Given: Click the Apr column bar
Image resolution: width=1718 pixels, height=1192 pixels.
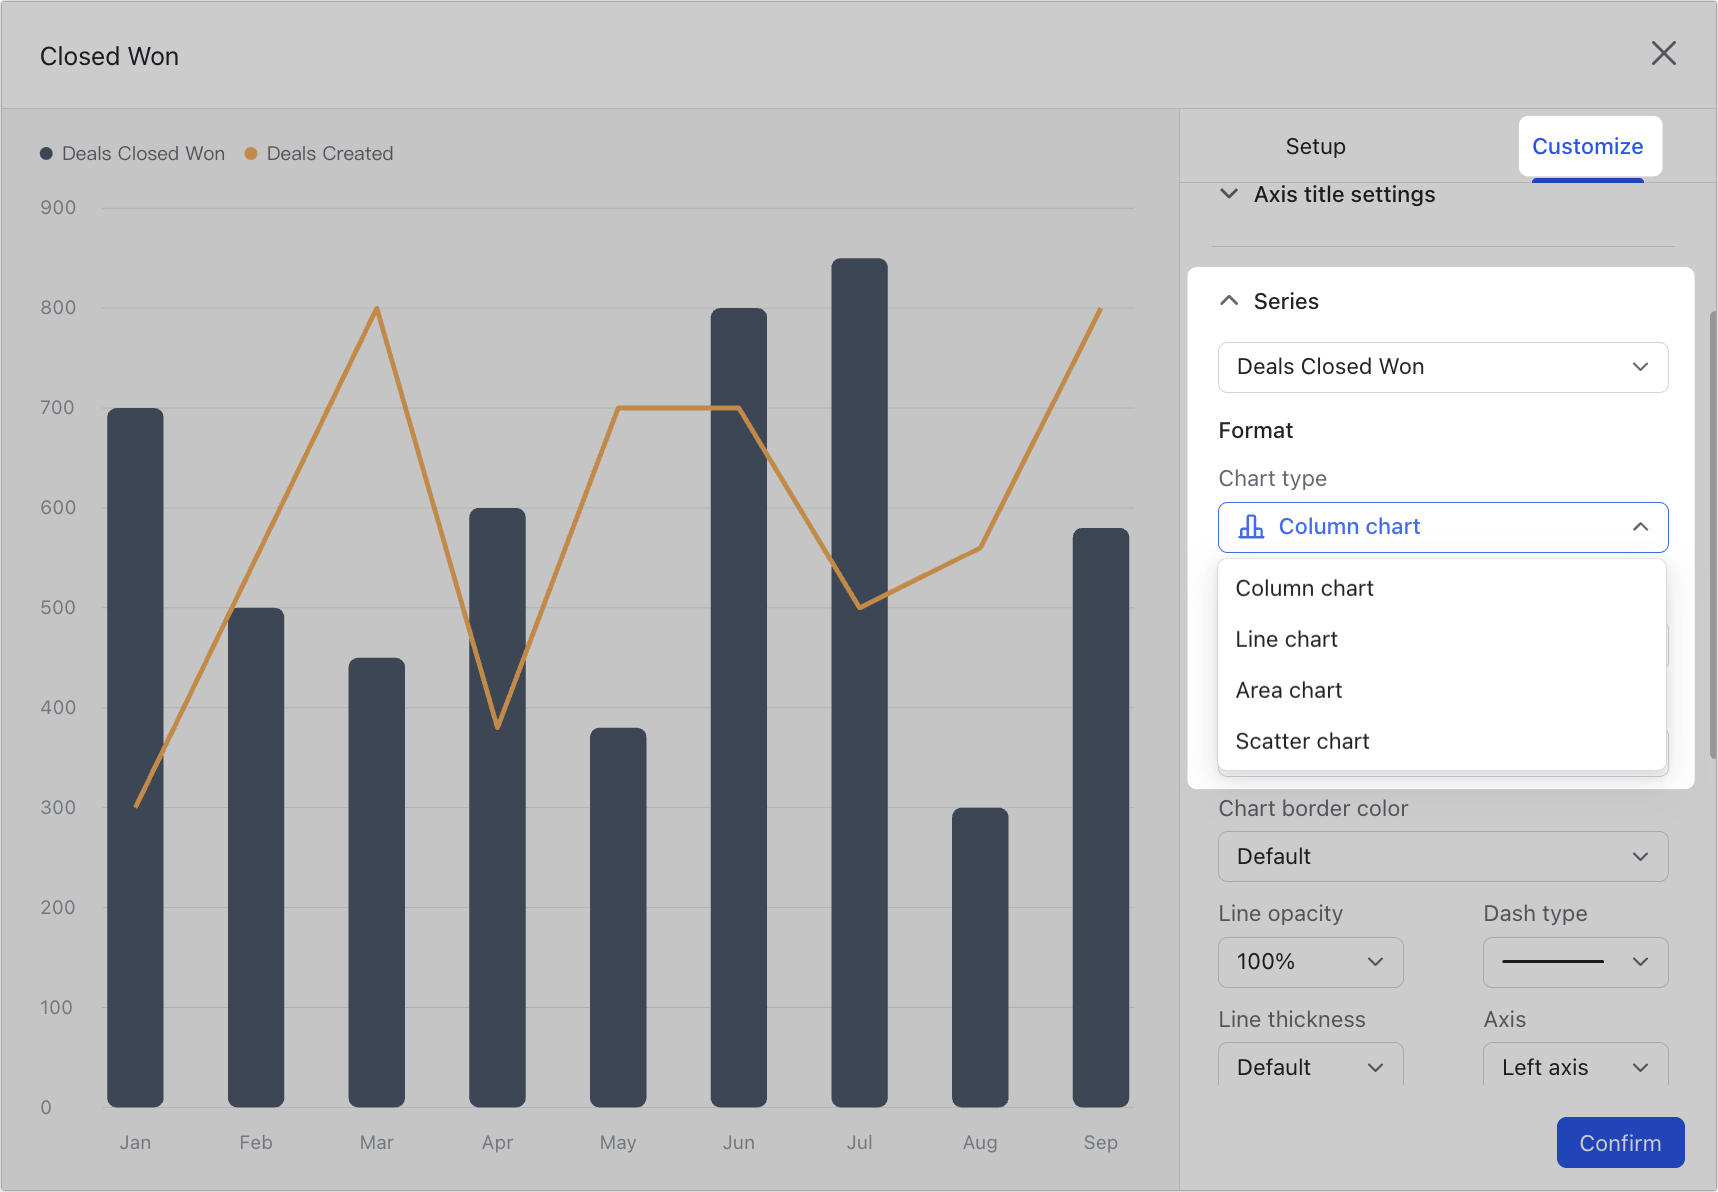Looking at the screenshot, I should (x=497, y=808).
